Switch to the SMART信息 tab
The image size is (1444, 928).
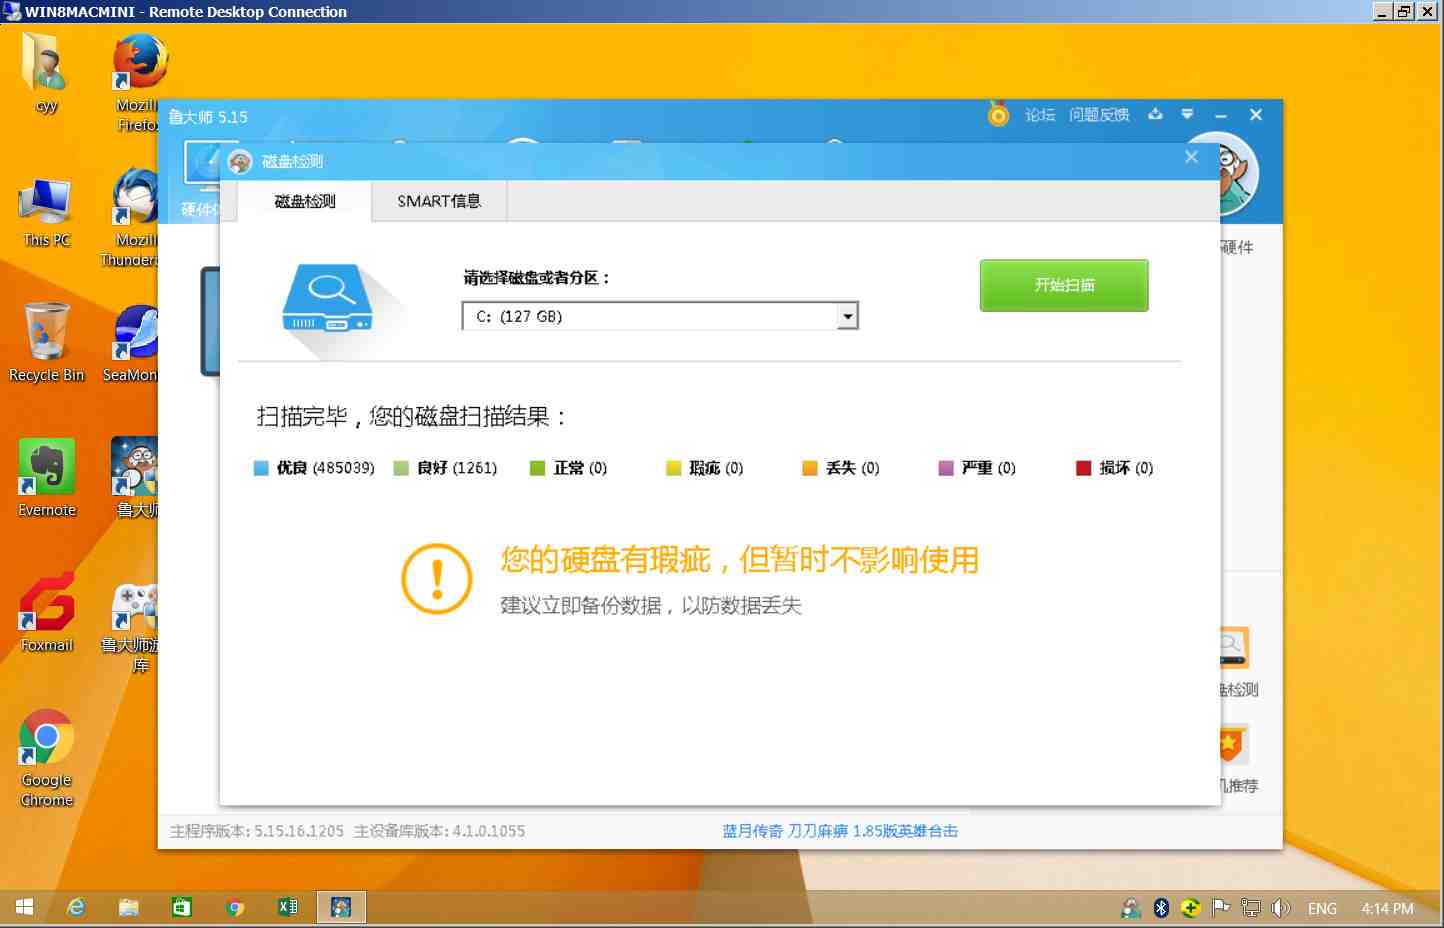coord(439,201)
